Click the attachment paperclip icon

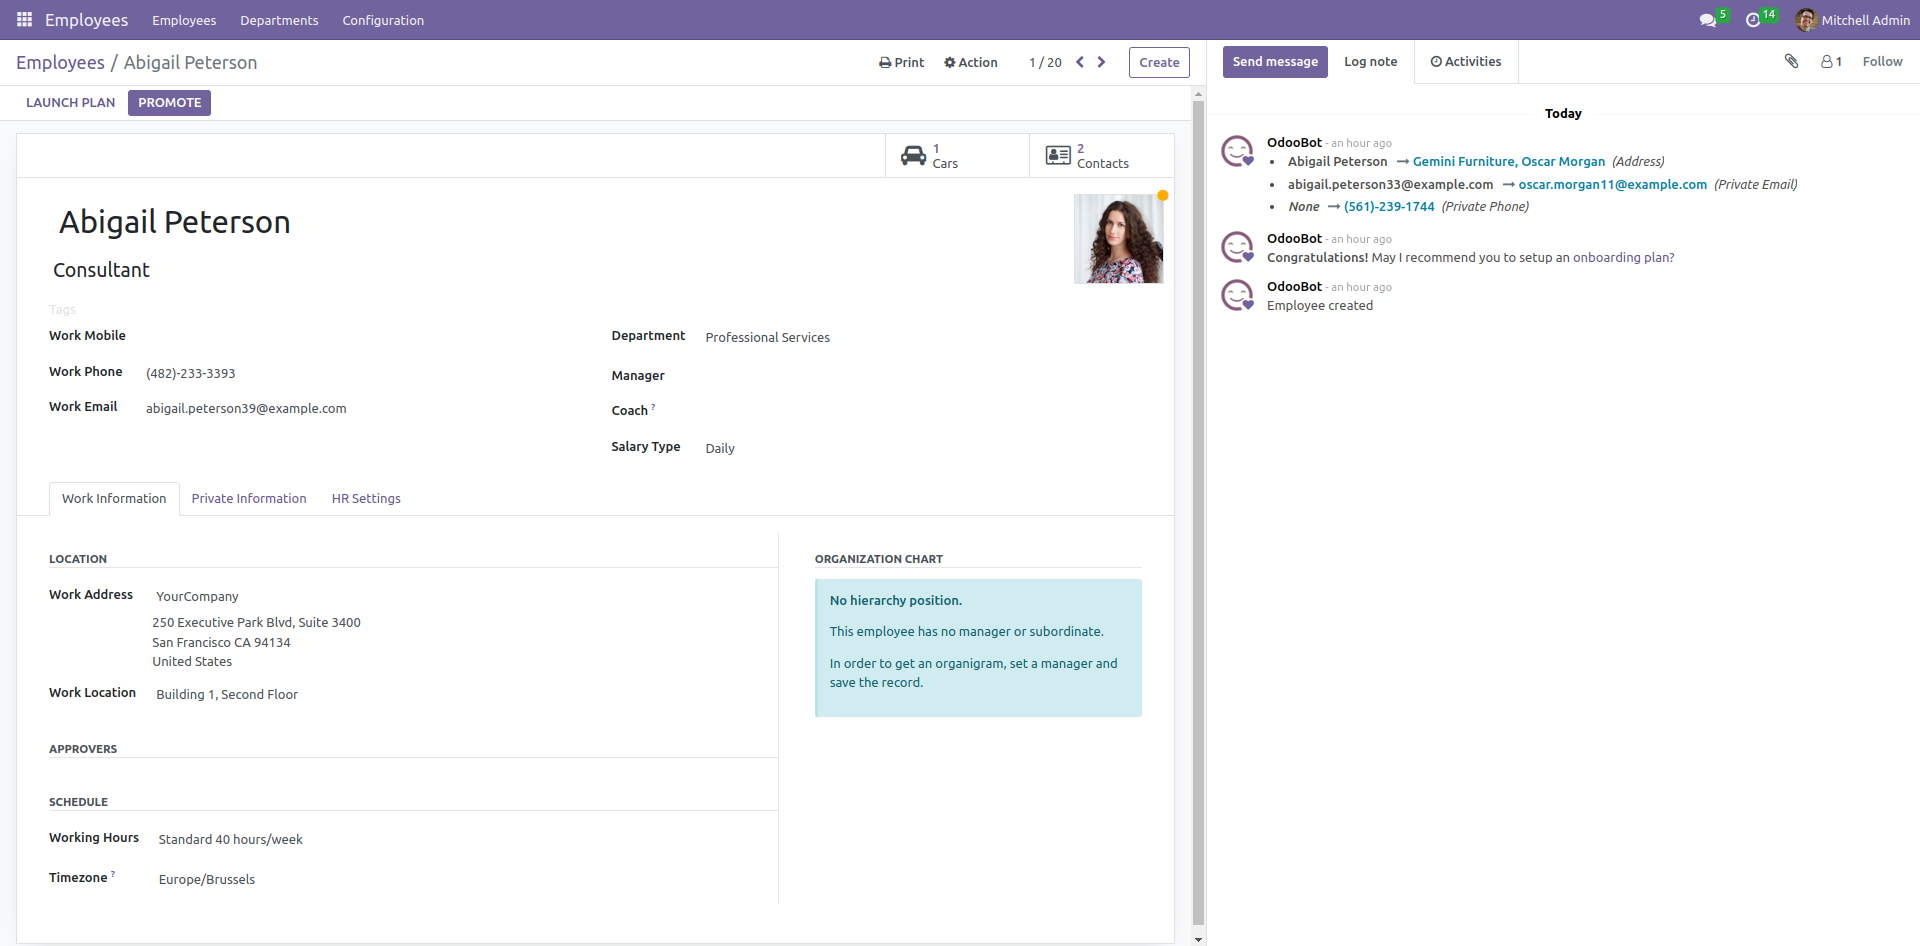pos(1791,62)
